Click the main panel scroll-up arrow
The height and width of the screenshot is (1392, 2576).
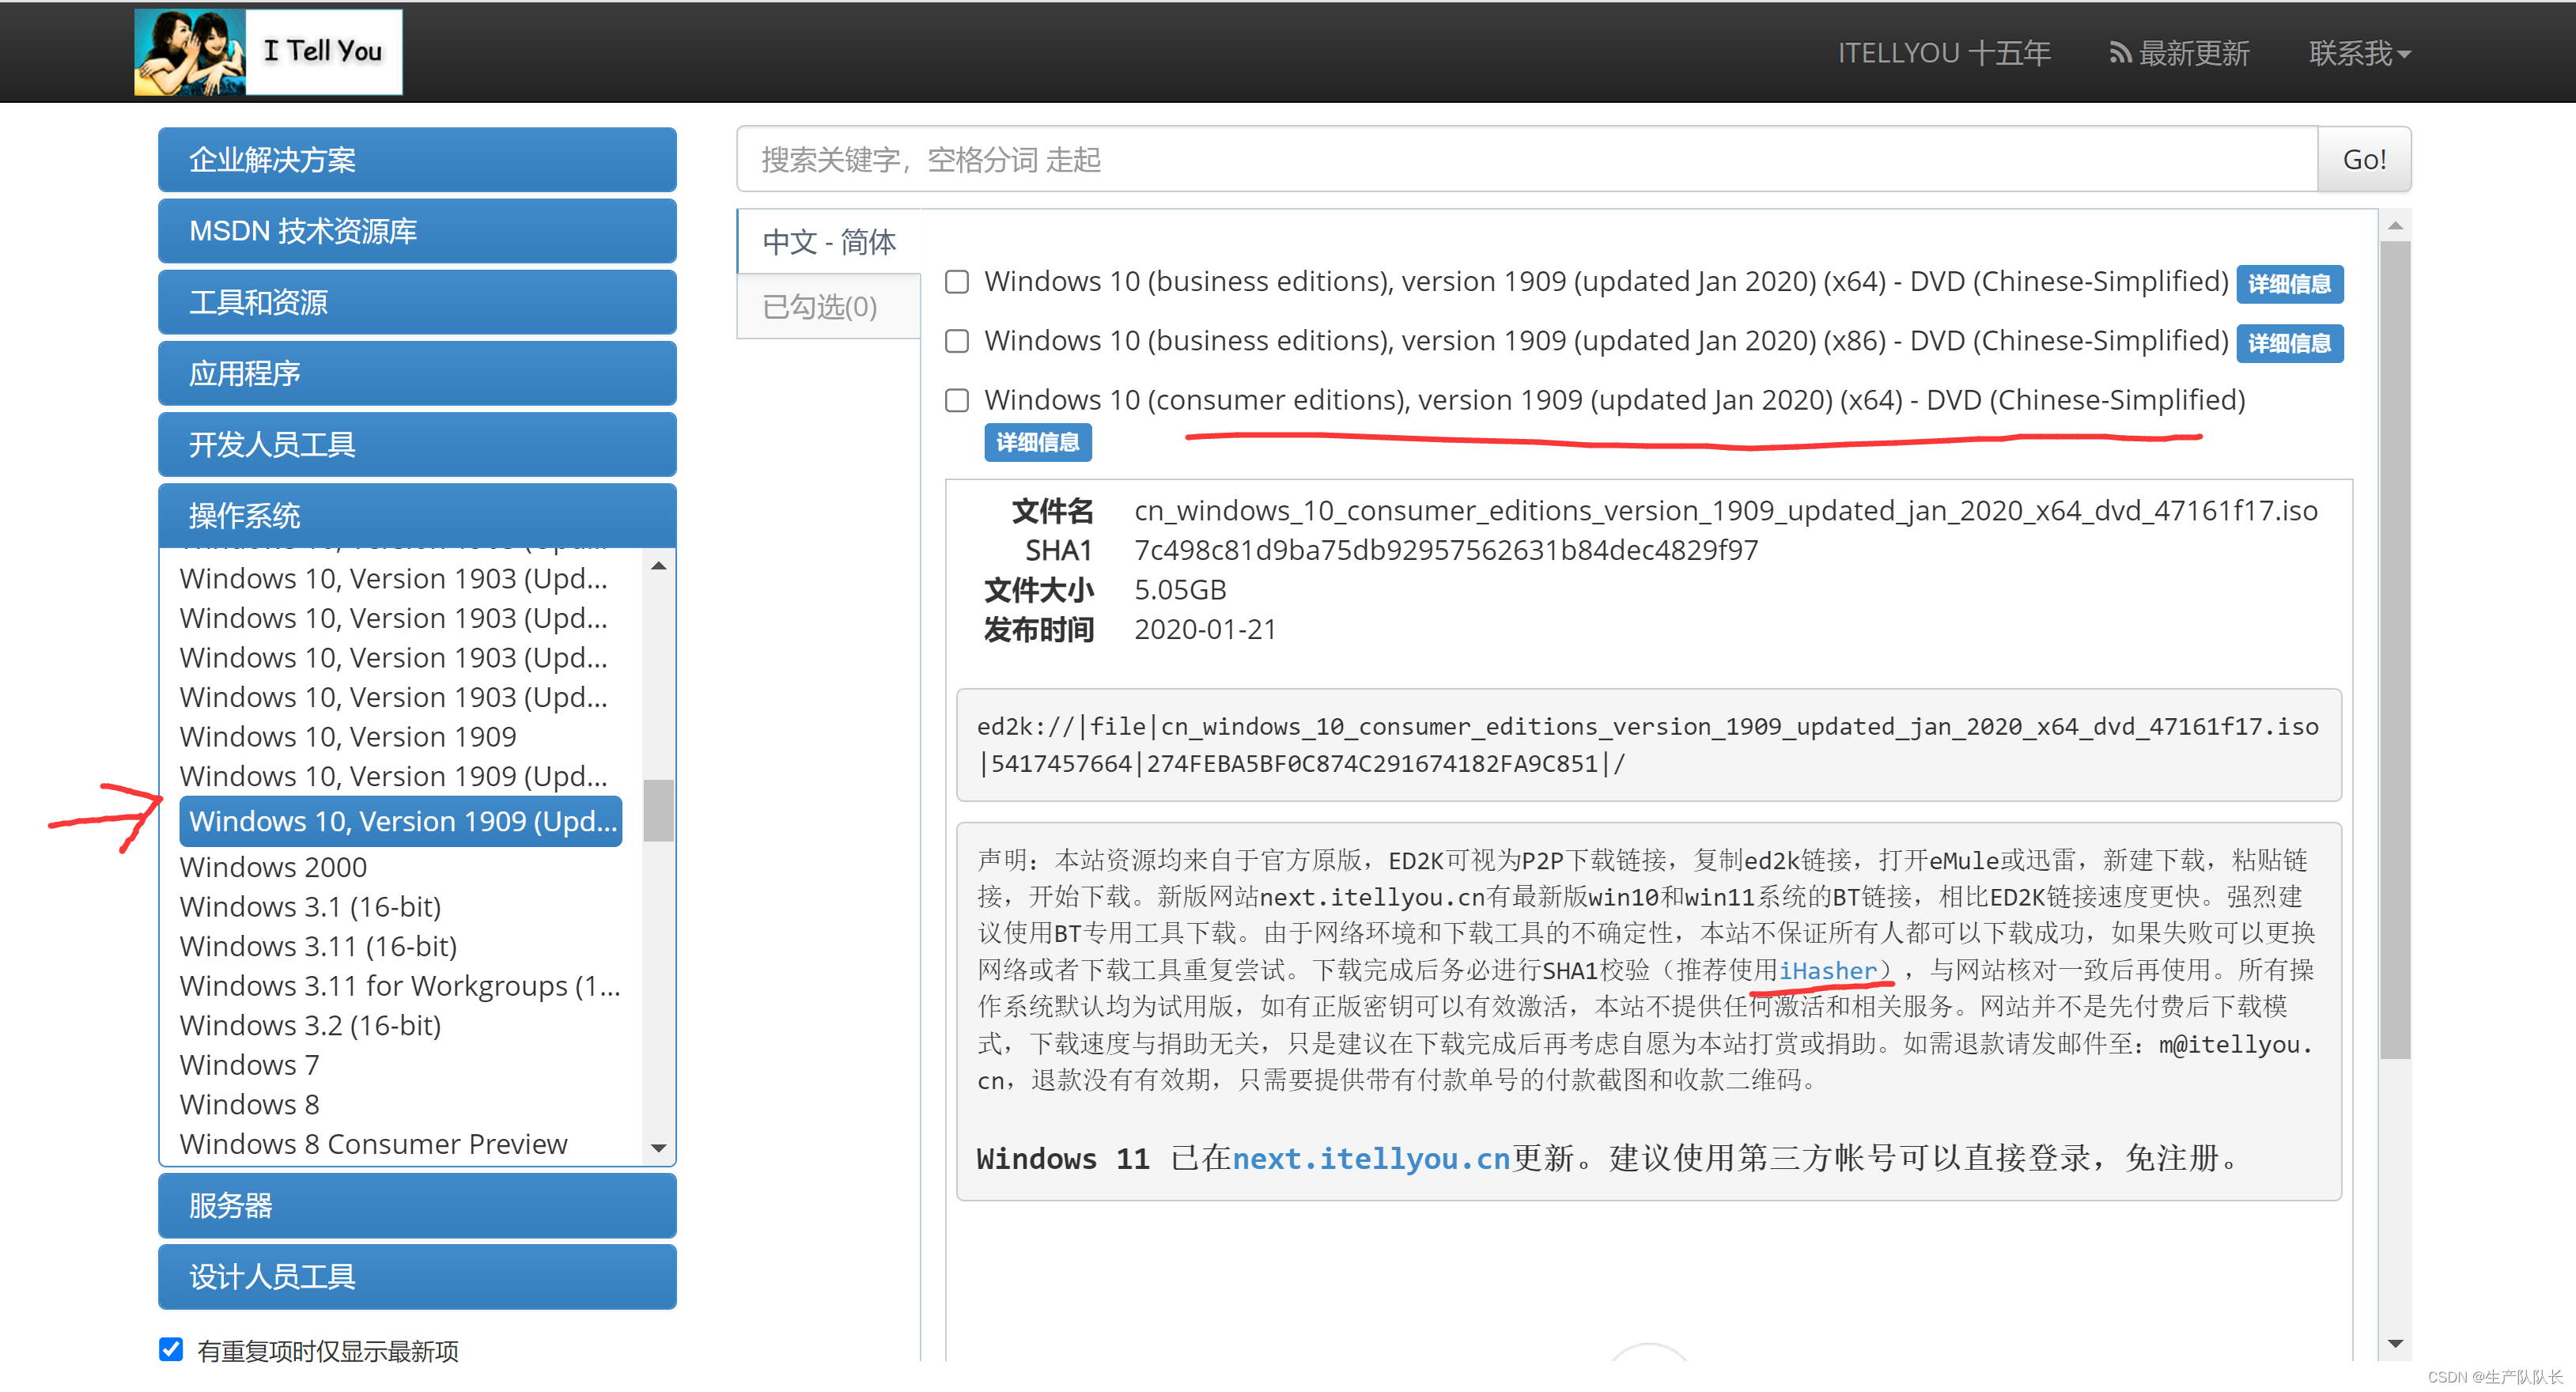click(x=2394, y=226)
